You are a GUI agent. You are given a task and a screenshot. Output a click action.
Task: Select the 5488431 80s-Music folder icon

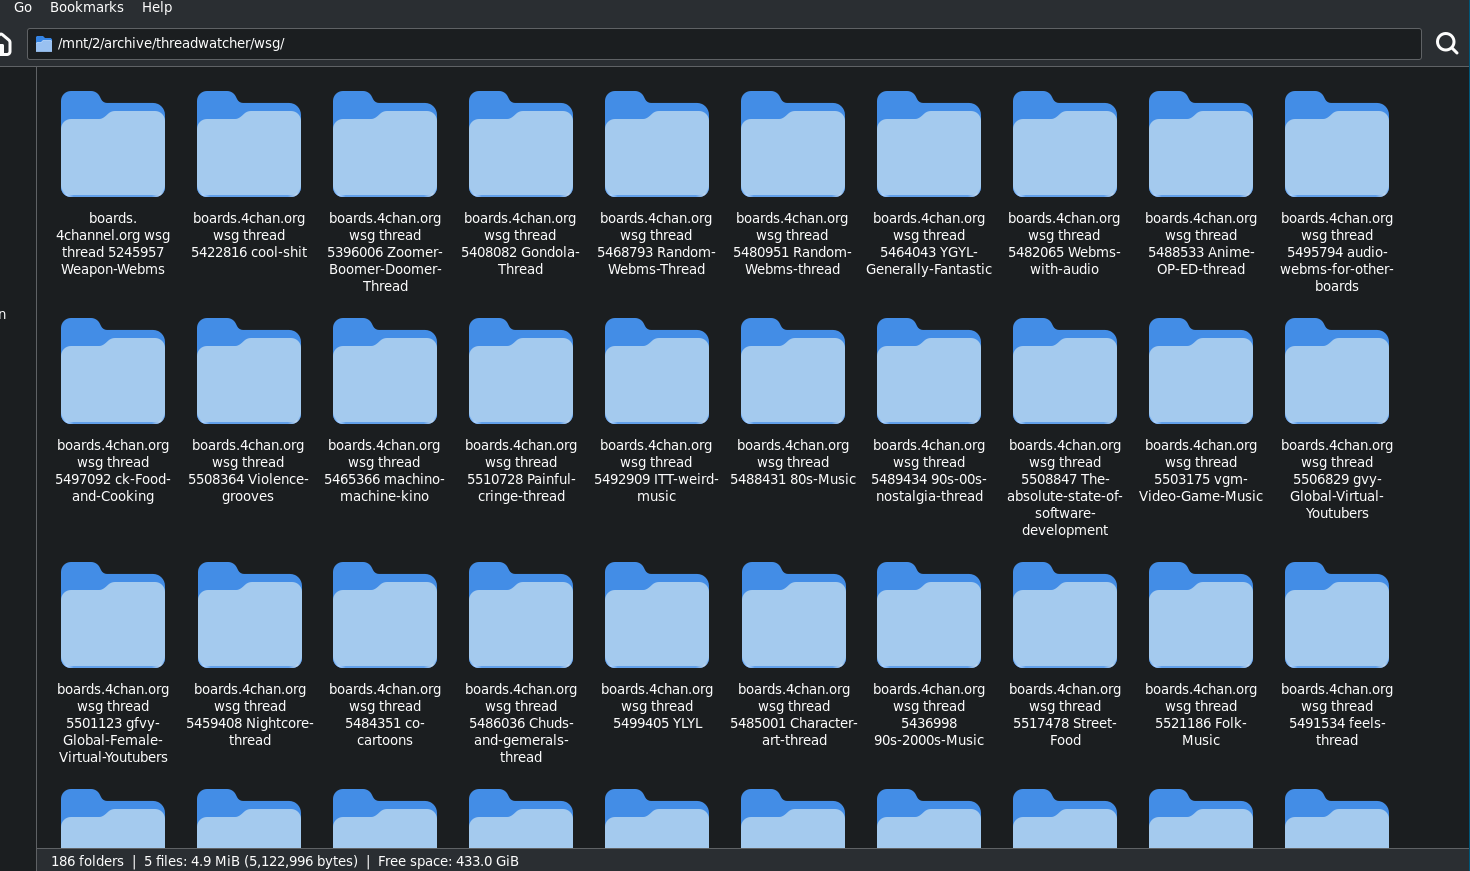coord(793,371)
